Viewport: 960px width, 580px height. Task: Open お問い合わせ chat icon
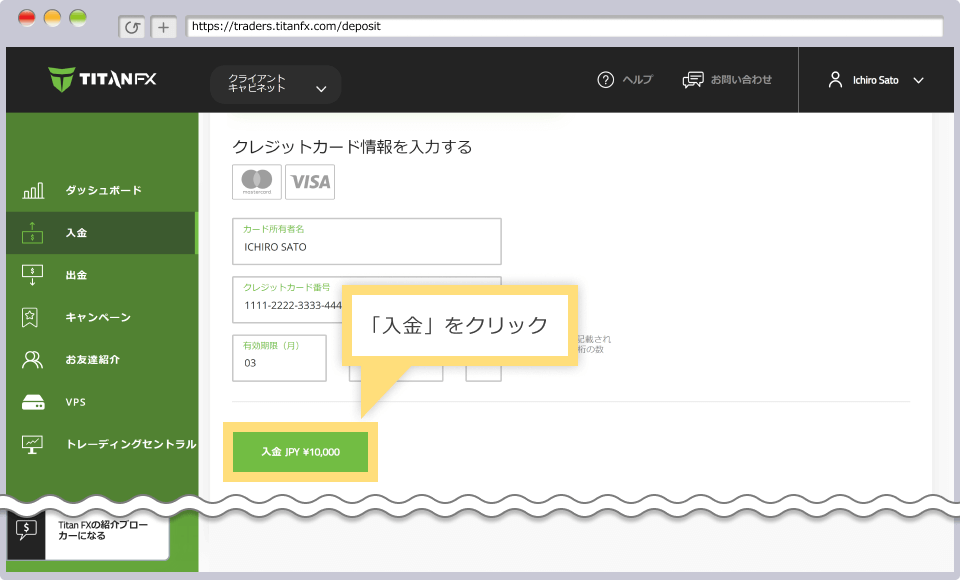[x=692, y=80]
